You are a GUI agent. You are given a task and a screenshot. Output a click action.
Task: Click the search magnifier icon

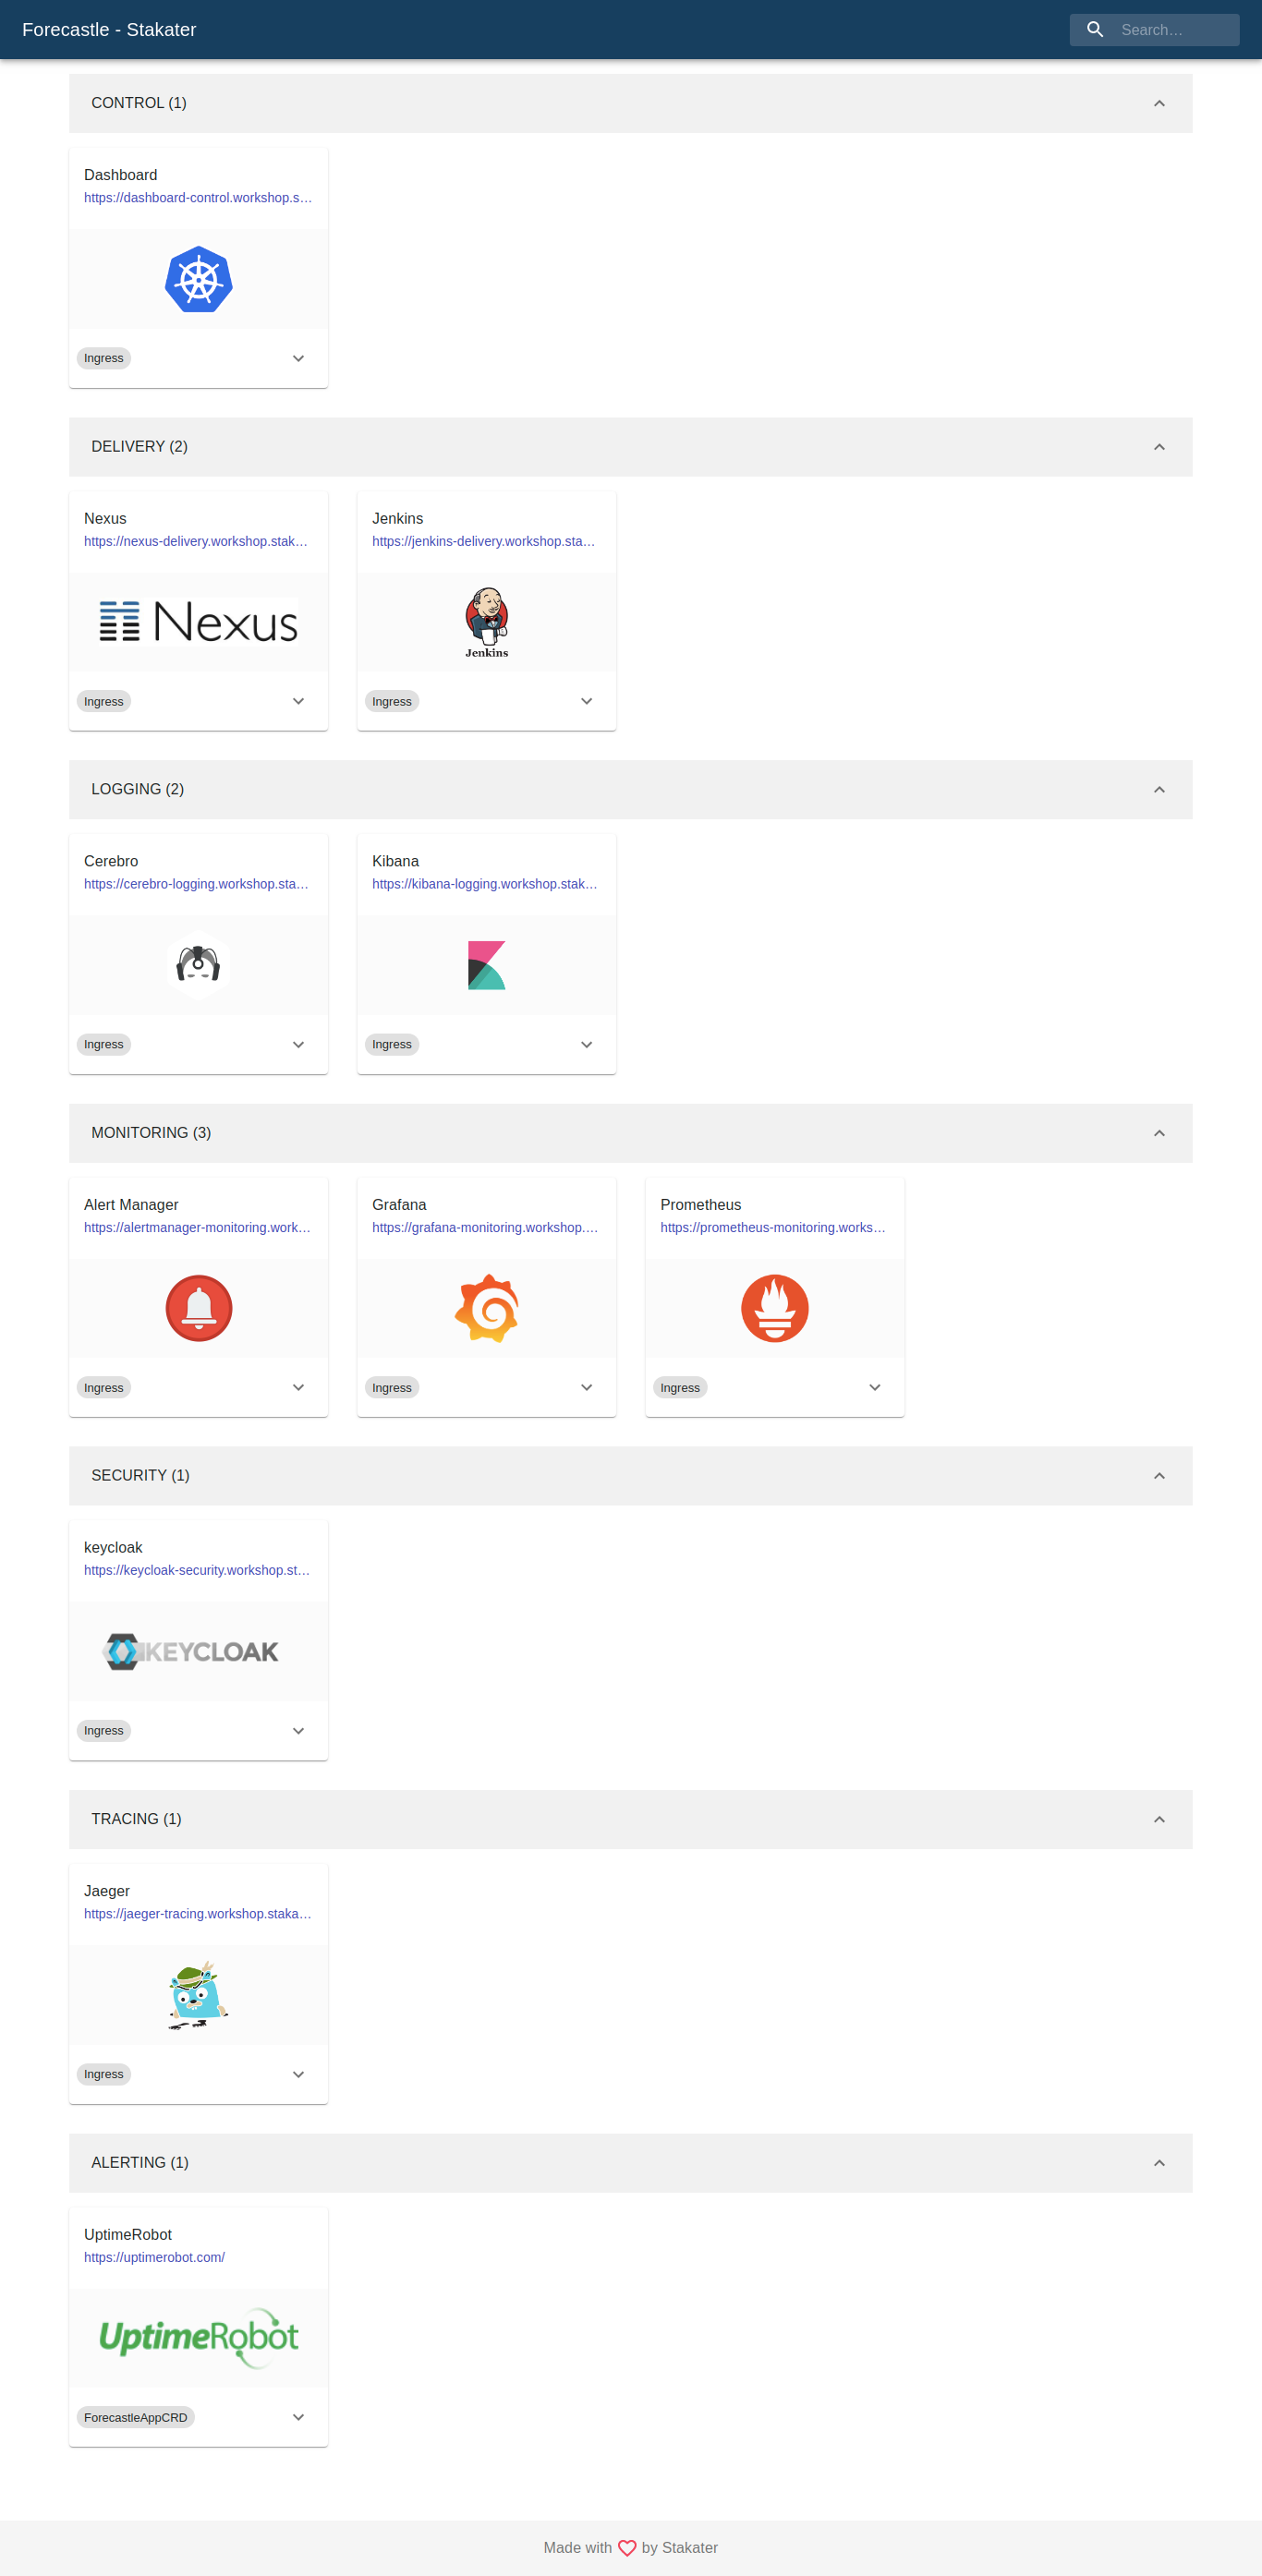(1095, 30)
